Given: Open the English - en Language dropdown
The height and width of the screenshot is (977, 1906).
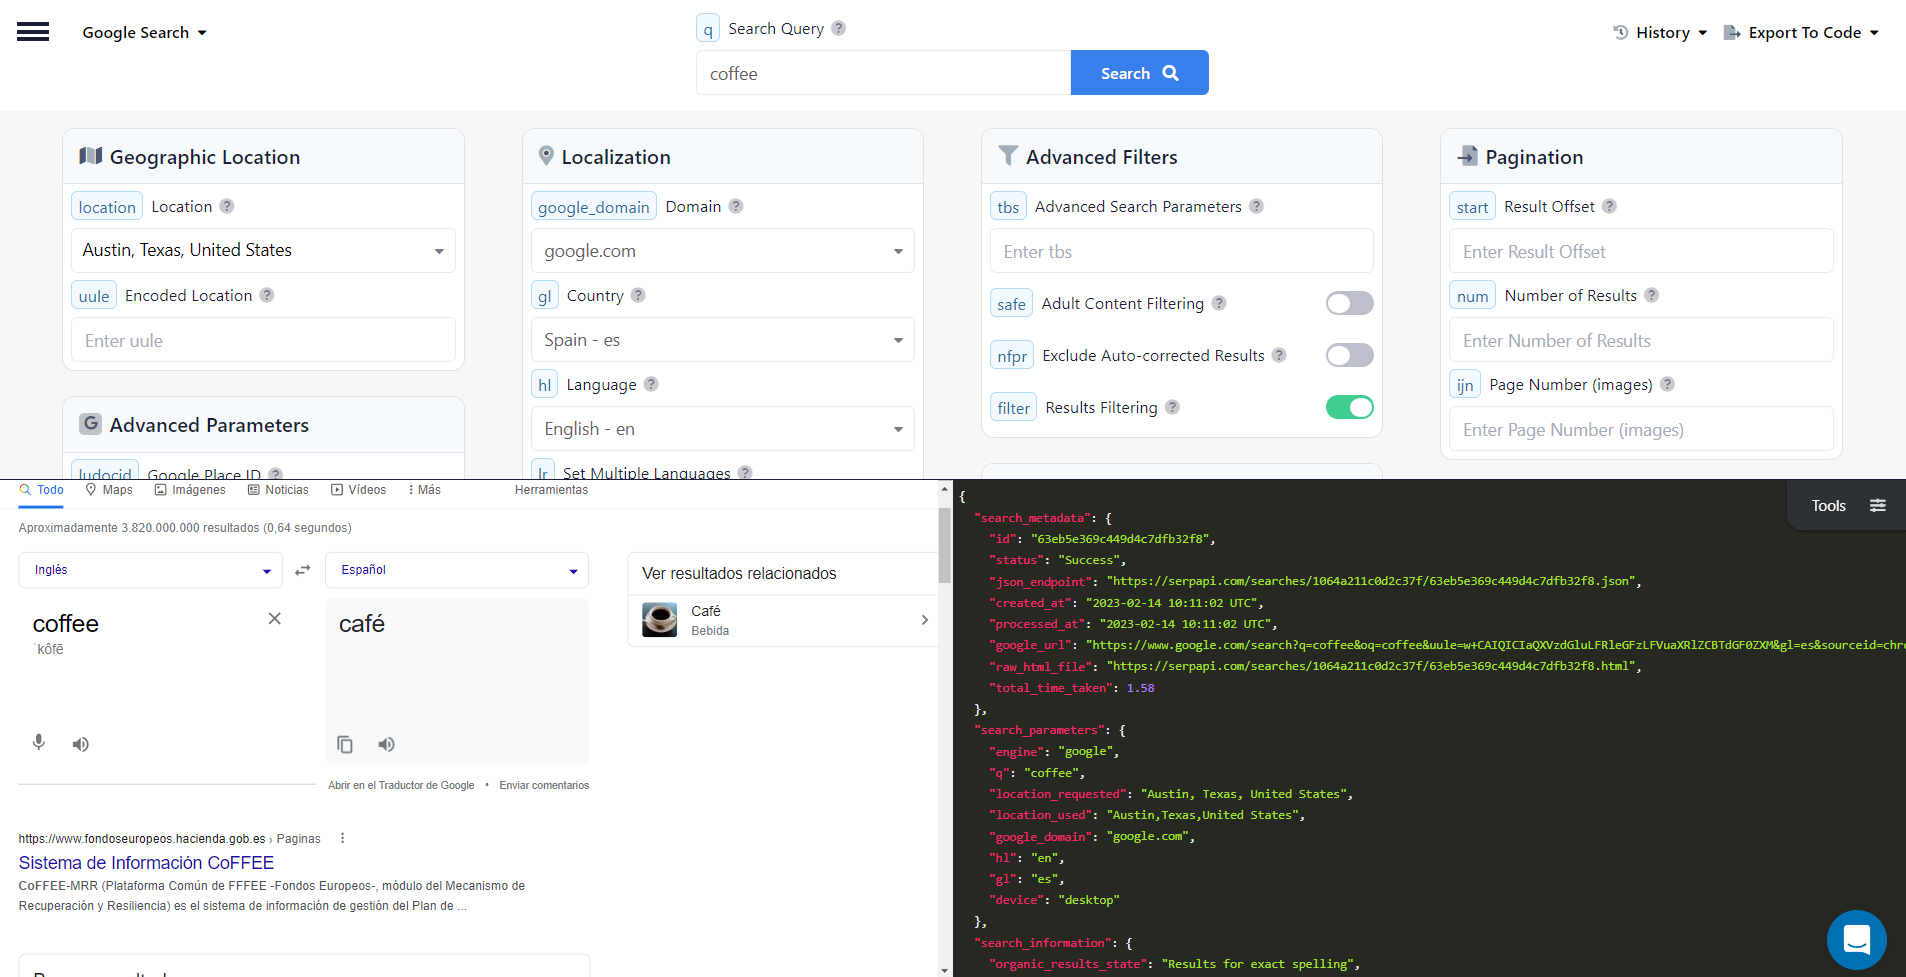Looking at the screenshot, I should 721,428.
